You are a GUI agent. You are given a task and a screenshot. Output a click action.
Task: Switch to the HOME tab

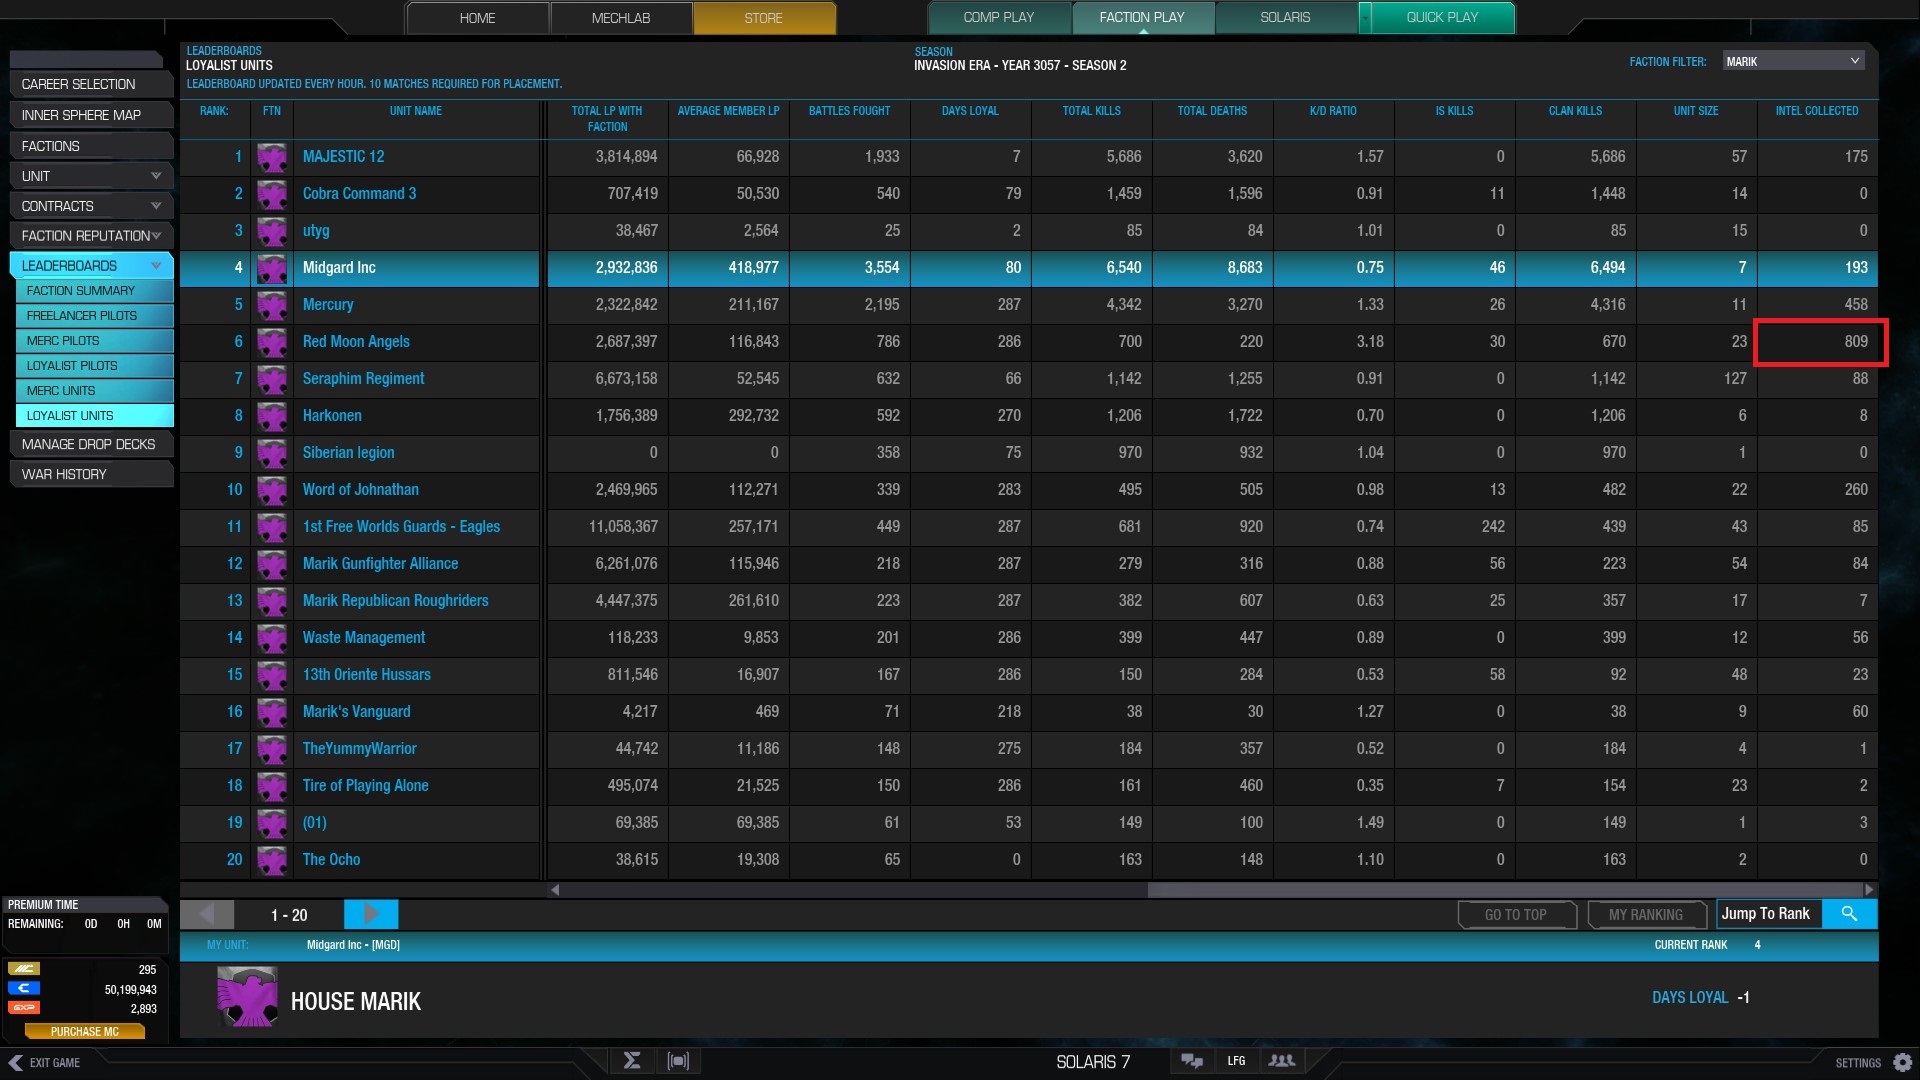click(x=477, y=18)
